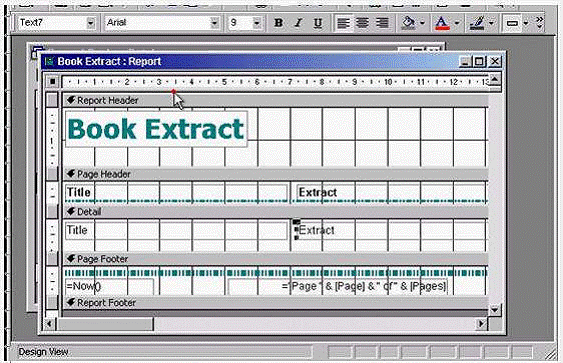Click the =Now() text box
Viewport: 563px width, 363px height.
(109, 286)
